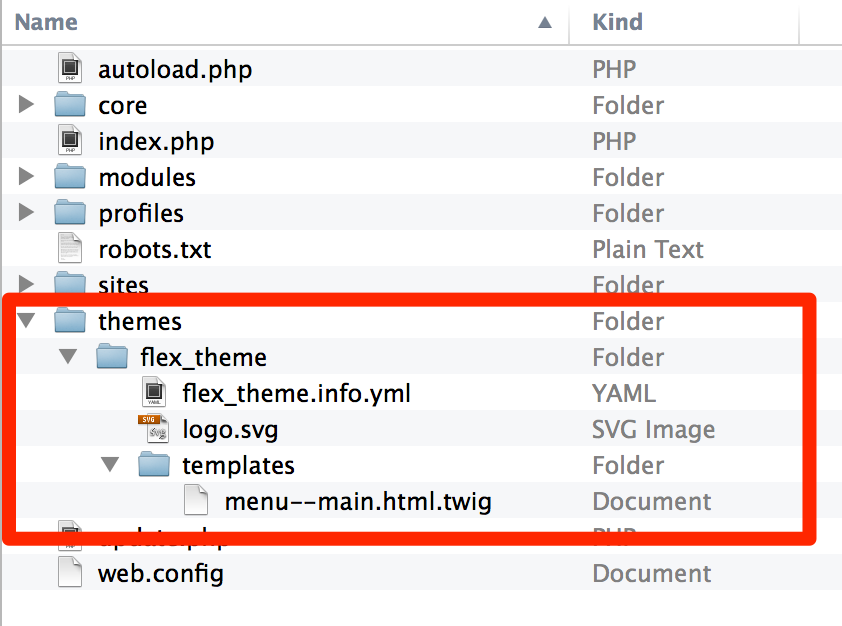This screenshot has height=626, width=842.
Task: Select the web.config file name
Action: [161, 573]
